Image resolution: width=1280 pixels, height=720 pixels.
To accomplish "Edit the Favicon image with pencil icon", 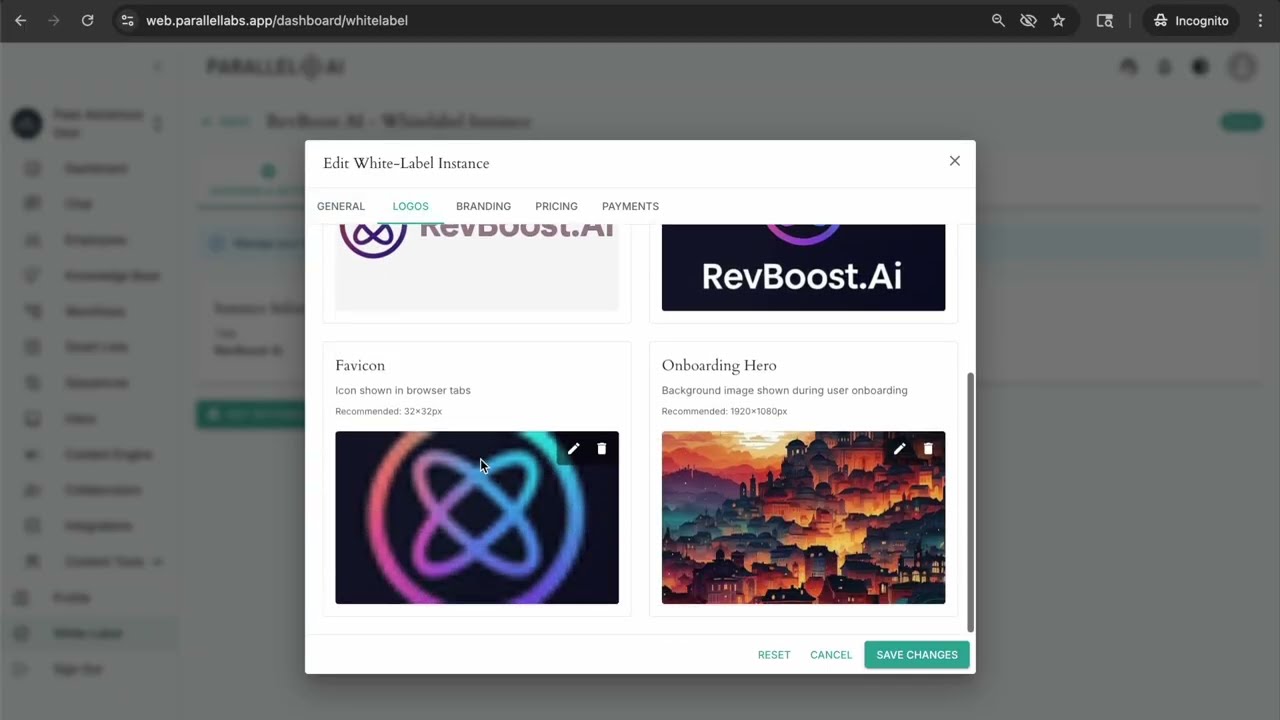I will click(x=573, y=449).
